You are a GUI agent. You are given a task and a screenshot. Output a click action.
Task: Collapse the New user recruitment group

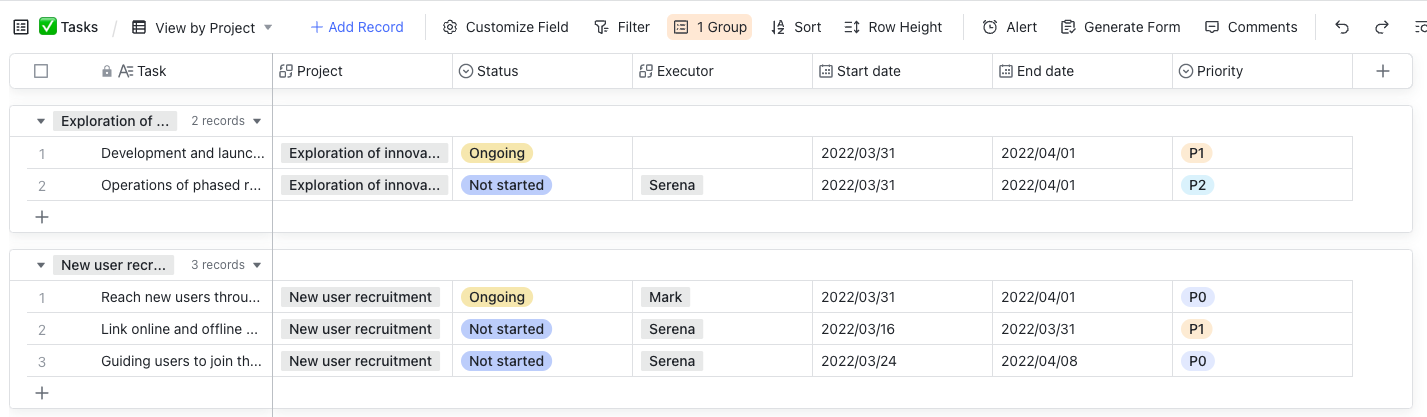(41, 265)
